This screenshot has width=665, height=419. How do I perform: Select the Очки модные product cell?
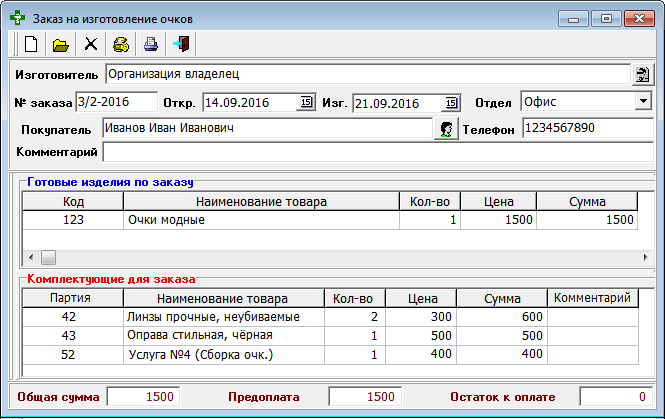pyautogui.click(x=261, y=220)
